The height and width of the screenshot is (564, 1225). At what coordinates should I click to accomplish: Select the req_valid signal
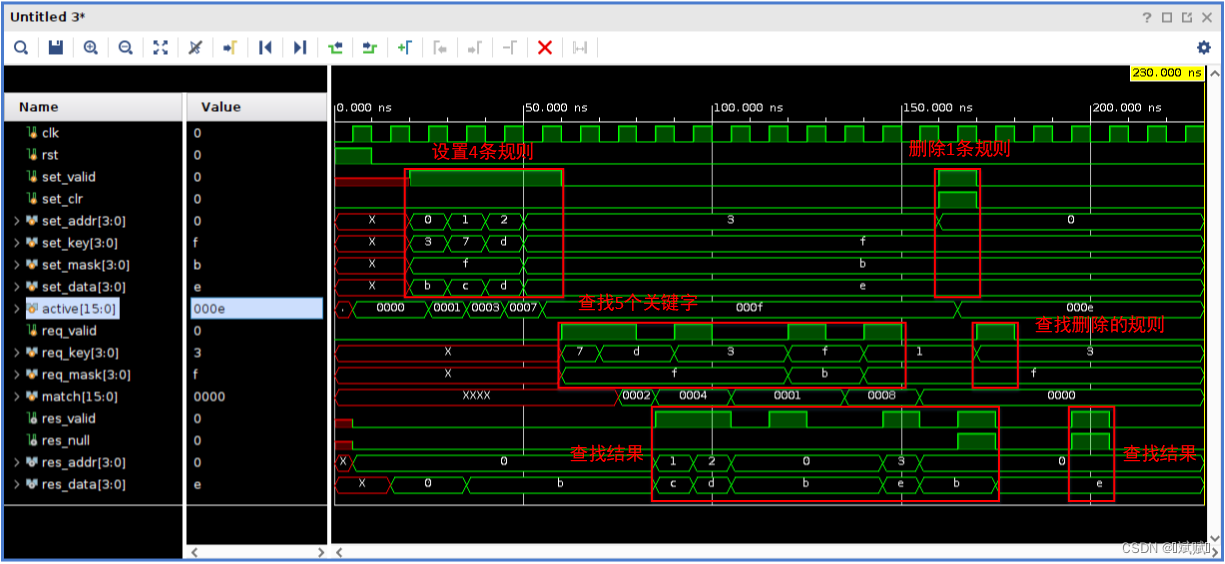click(69, 331)
